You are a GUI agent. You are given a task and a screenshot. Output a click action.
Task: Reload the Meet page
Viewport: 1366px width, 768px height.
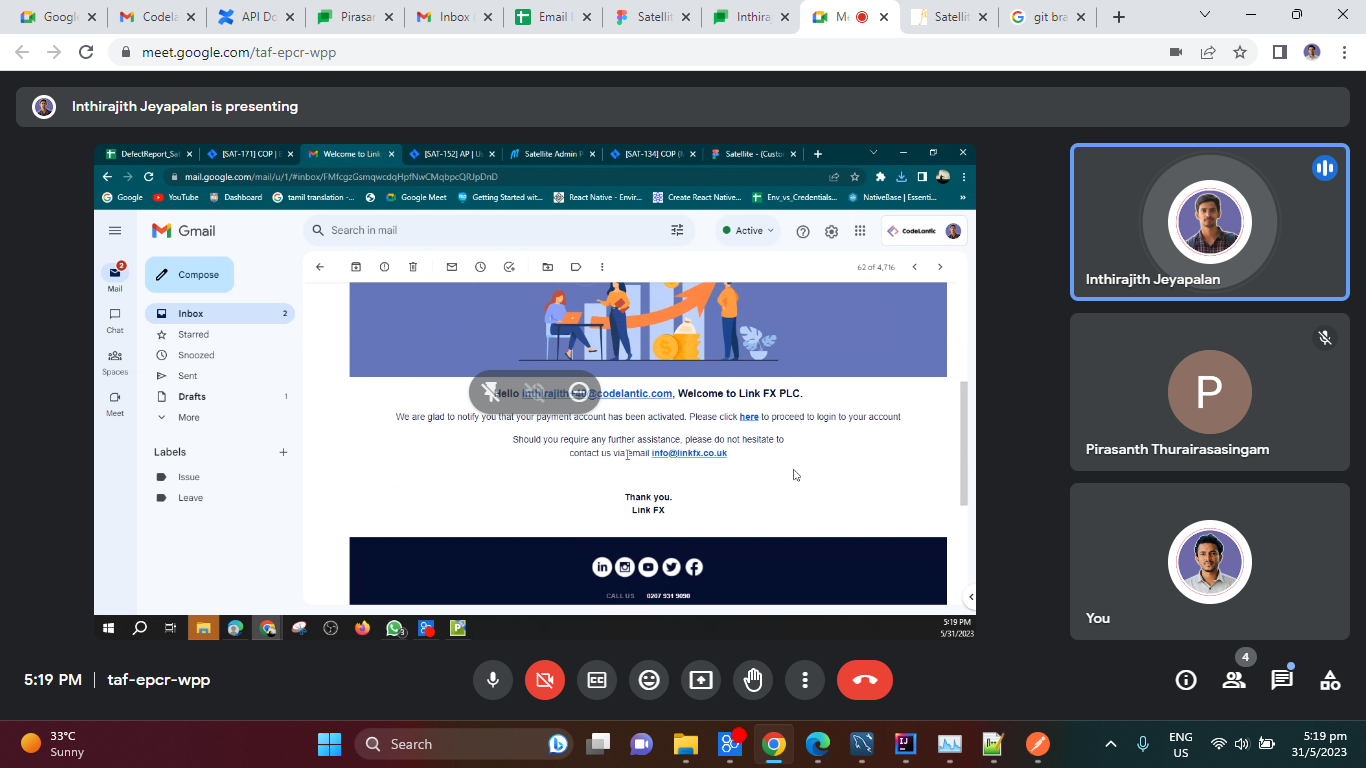[86, 52]
